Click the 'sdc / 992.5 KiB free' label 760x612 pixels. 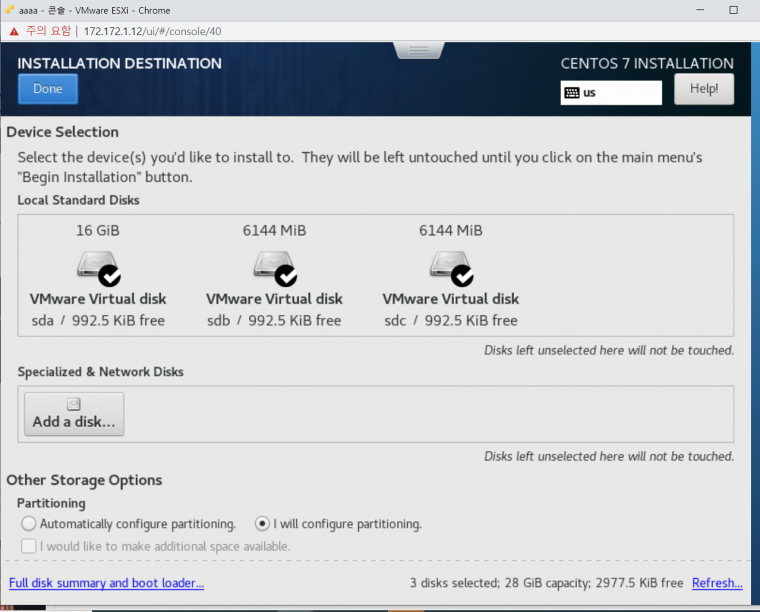(x=451, y=320)
